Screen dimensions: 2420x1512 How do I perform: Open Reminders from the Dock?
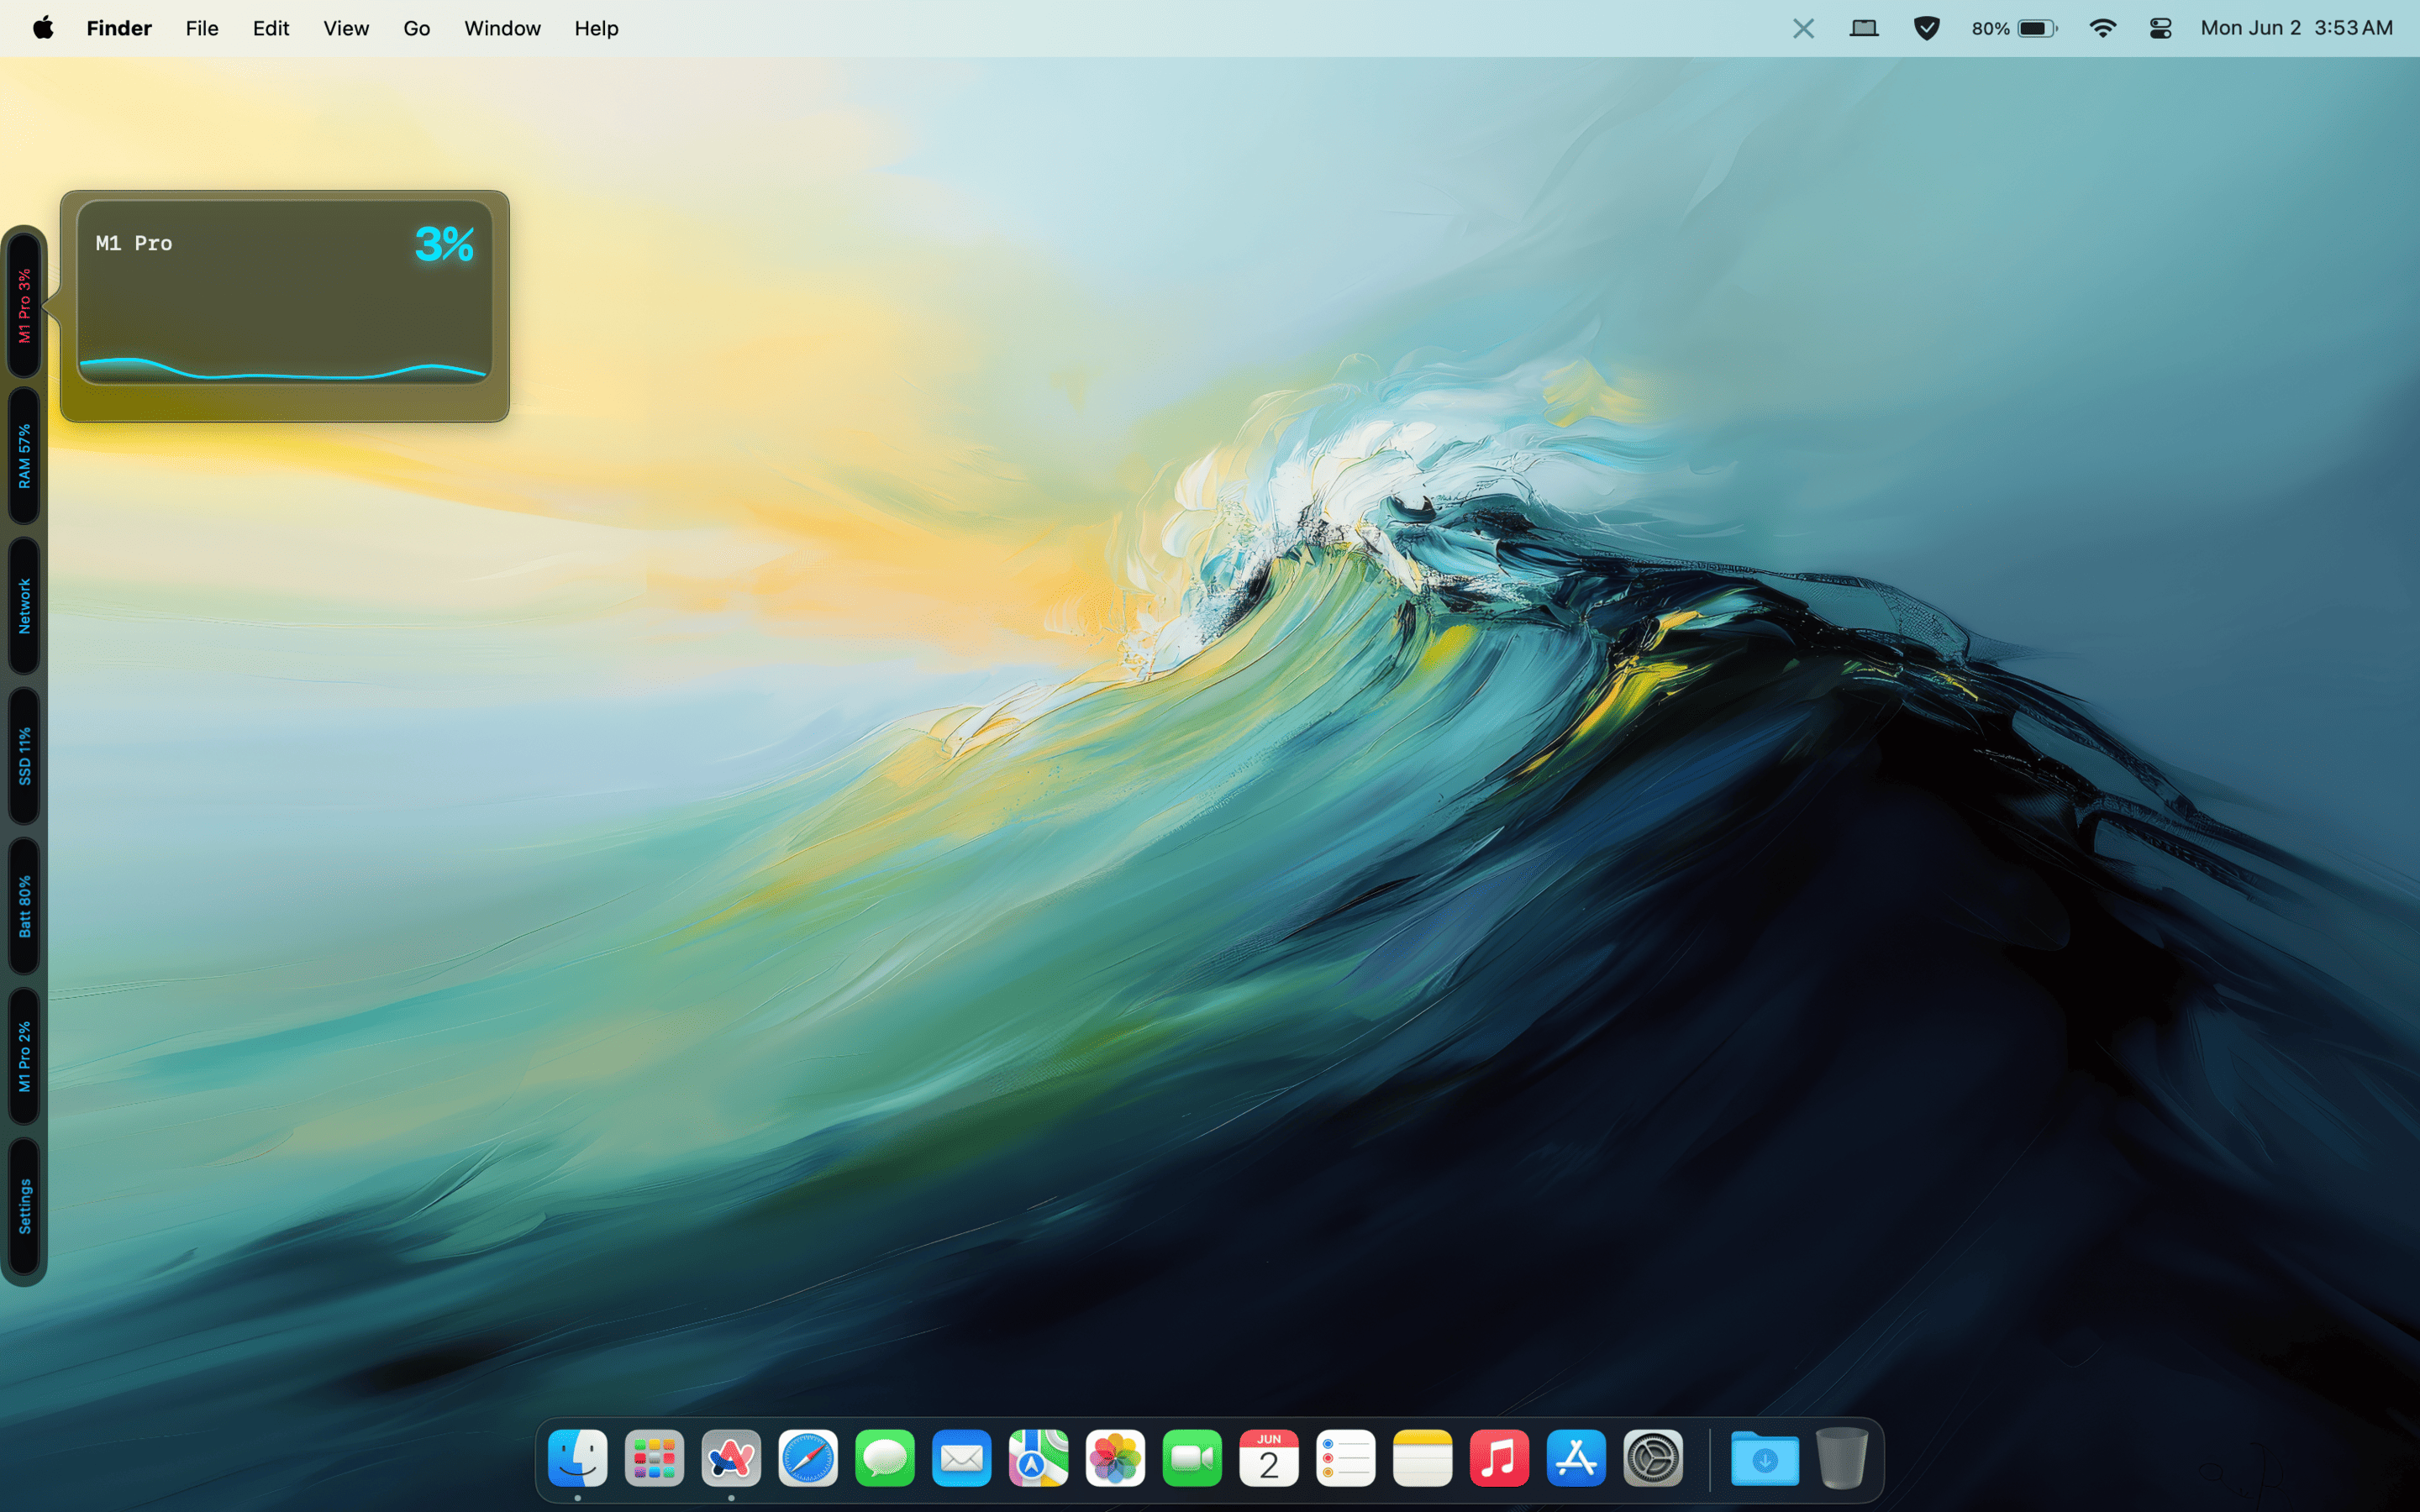pyautogui.click(x=1346, y=1458)
